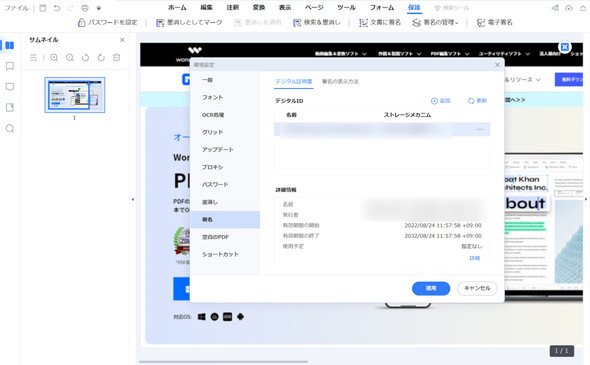Switch to デジタル証明書 tab

(293, 82)
